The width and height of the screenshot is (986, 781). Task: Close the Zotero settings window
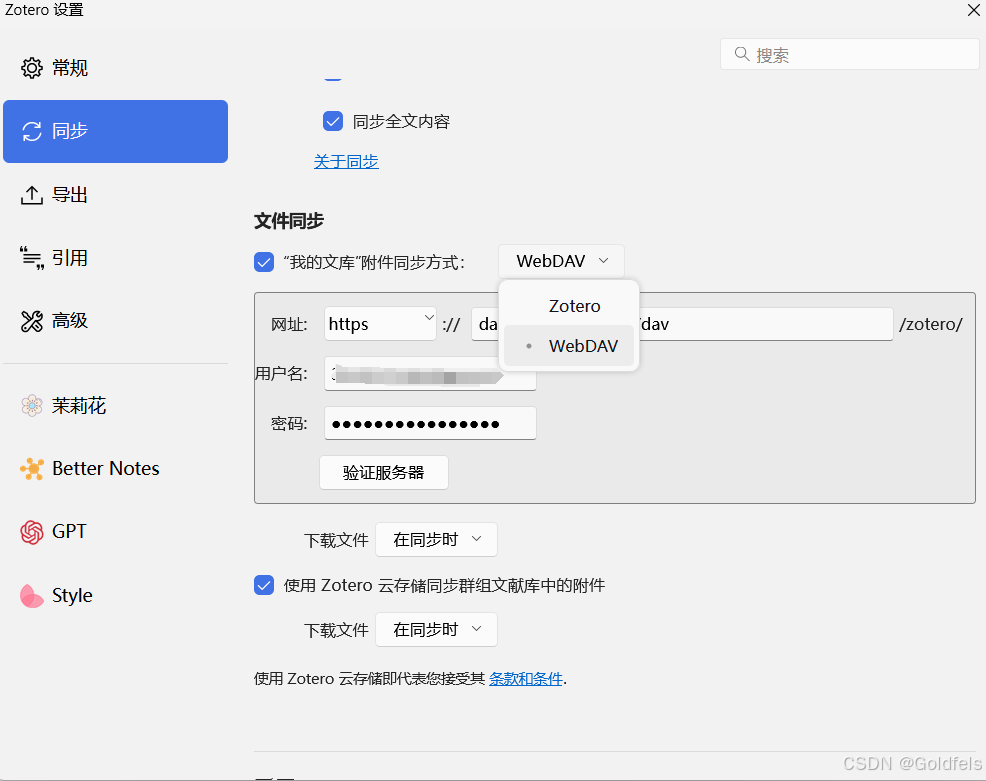973,10
